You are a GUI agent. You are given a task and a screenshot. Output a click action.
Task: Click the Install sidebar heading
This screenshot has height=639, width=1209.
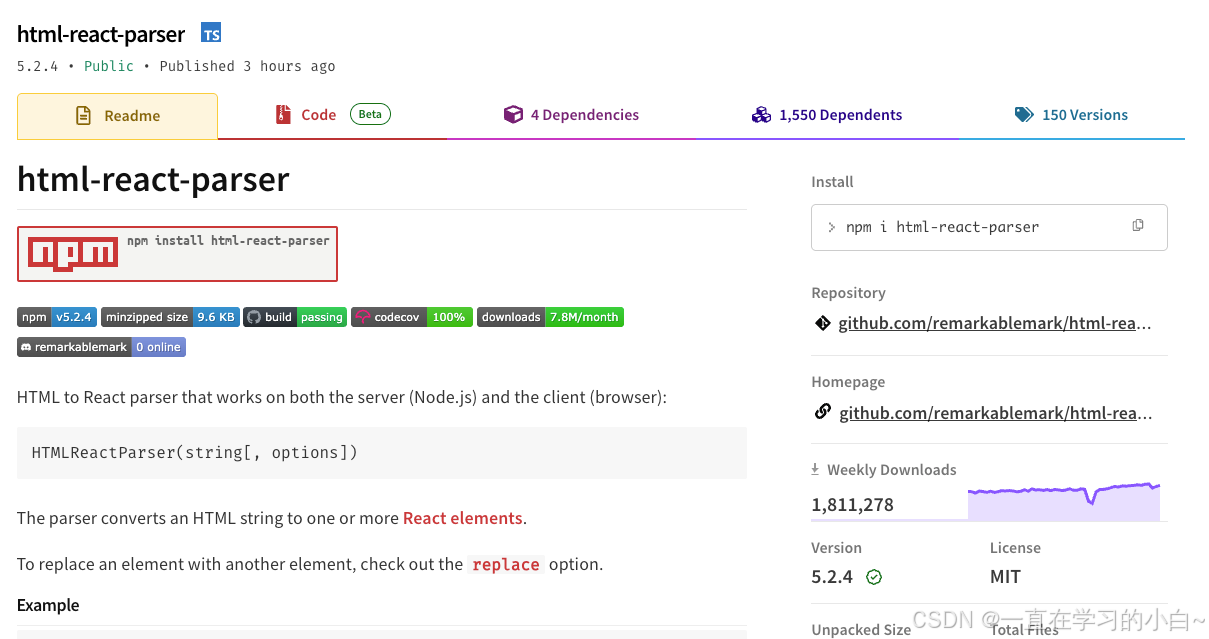tap(832, 182)
